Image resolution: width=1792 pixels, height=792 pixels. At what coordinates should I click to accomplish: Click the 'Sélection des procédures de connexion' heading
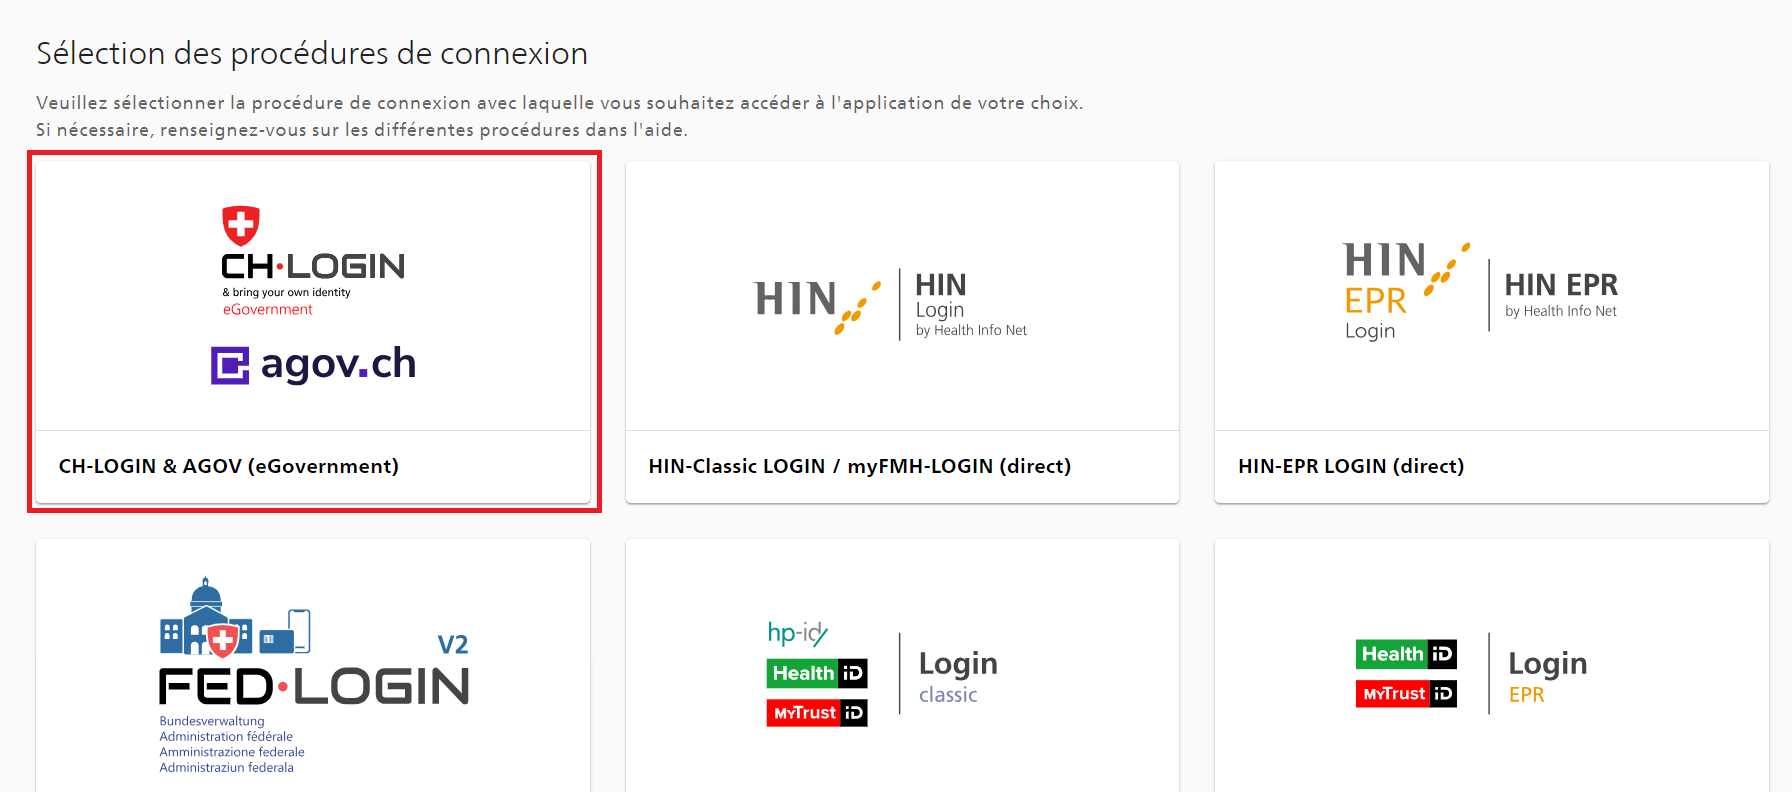click(x=312, y=53)
